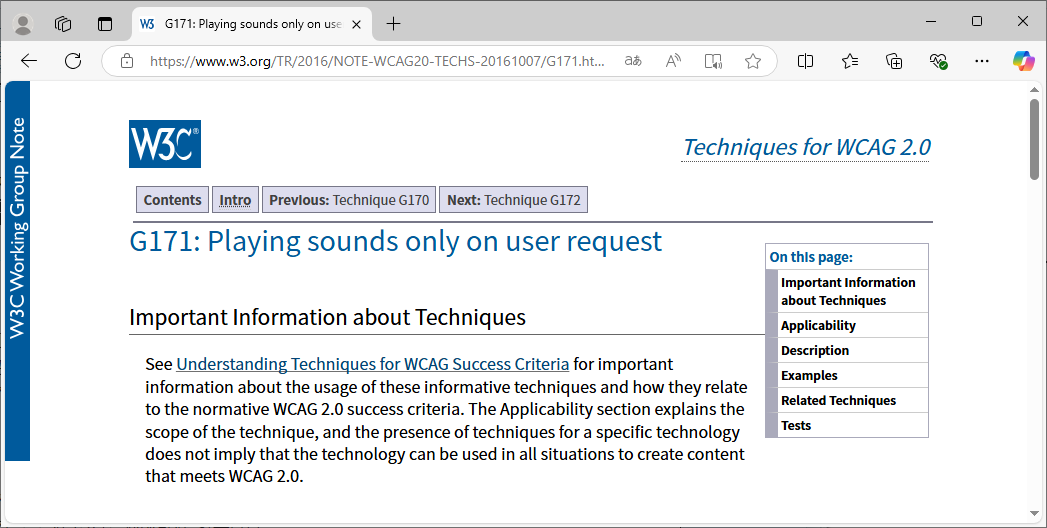This screenshot has width=1047, height=528.
Task: Open the Copilot sidebar
Action: click(1024, 61)
